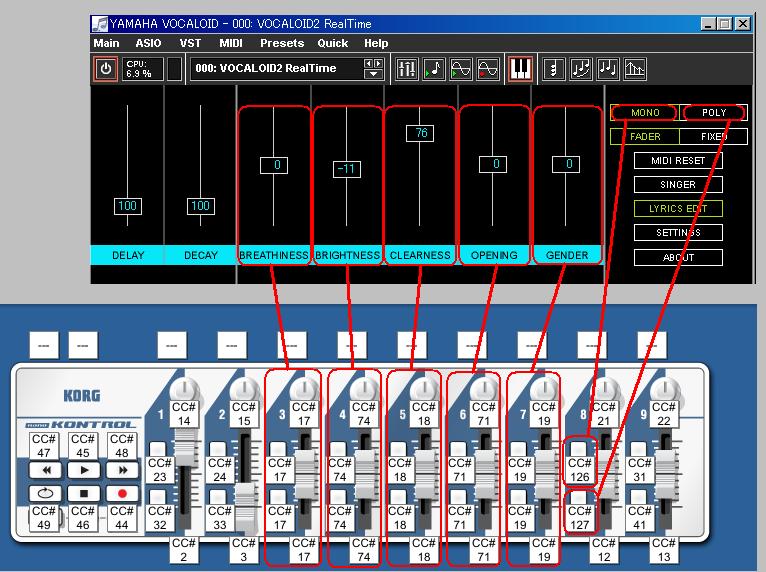This screenshot has width=766, height=572.
Task: Click the ABOUT button
Action: pyautogui.click(x=678, y=257)
